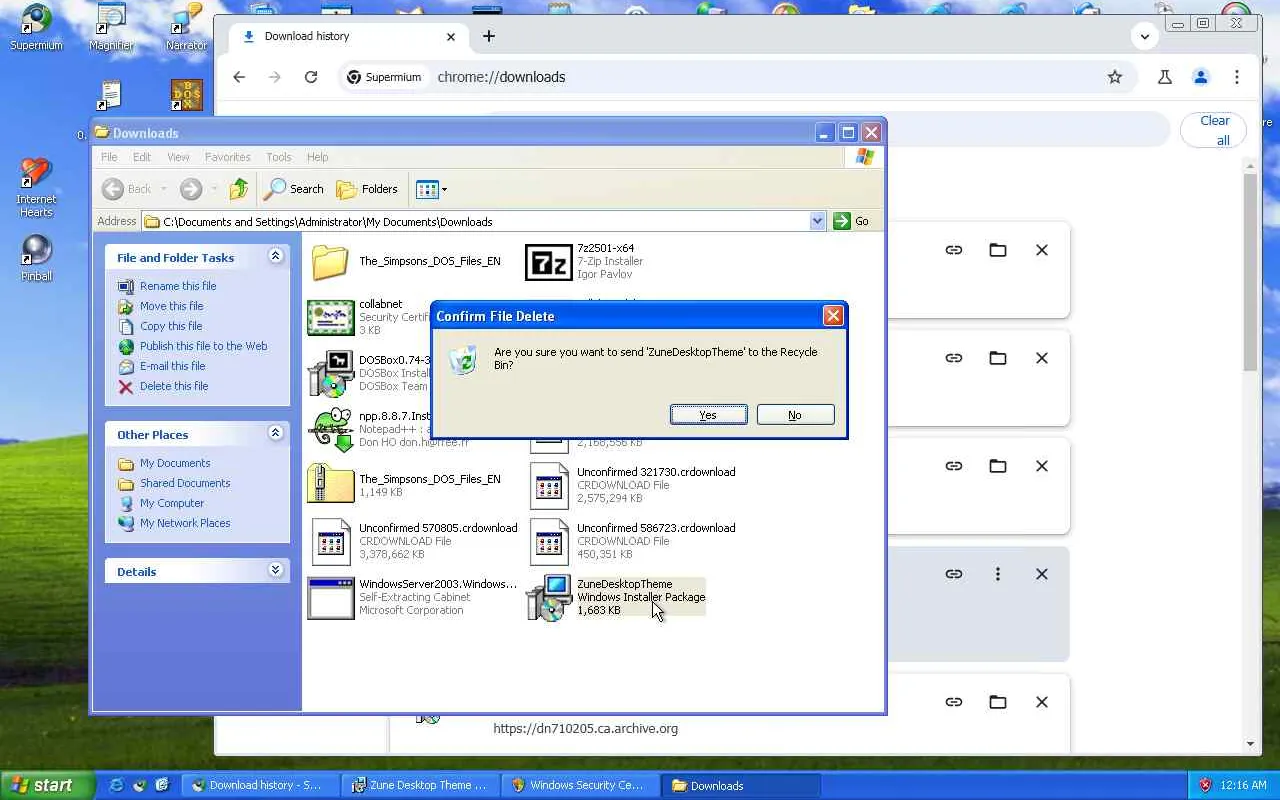Click Clear all in Supermium downloads
Screen dimensions: 1280x800
1215,130
